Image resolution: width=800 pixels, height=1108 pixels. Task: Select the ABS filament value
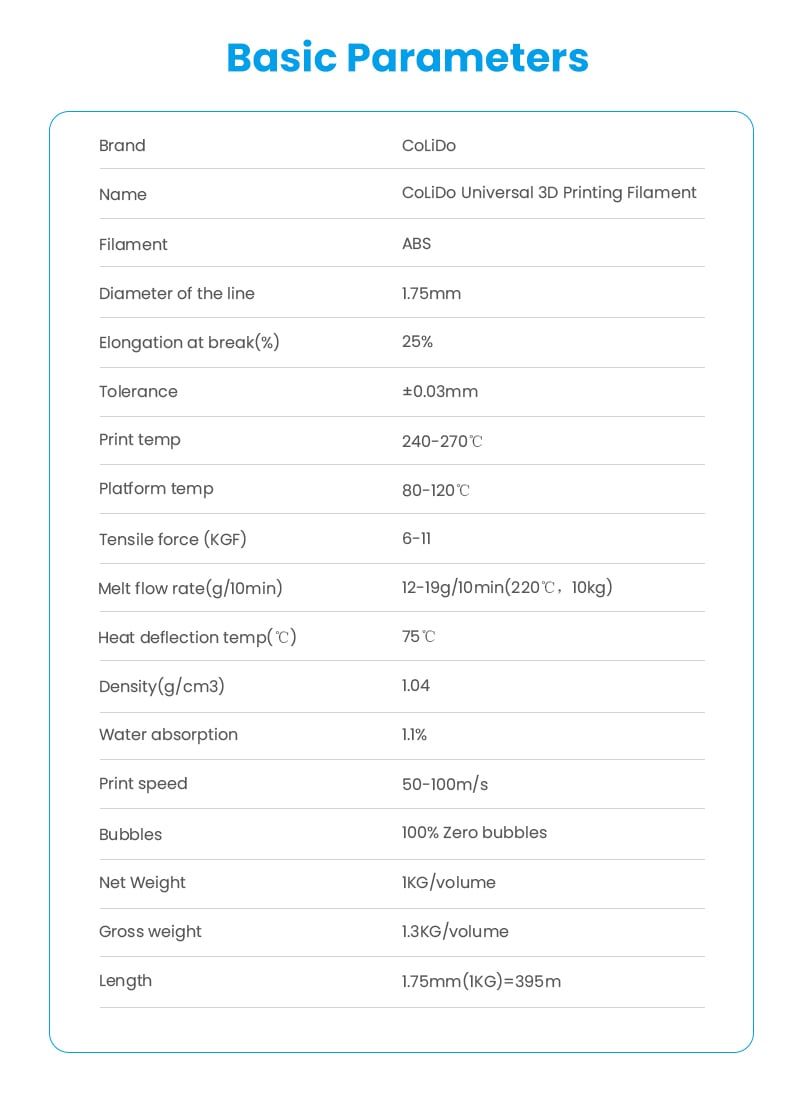(x=416, y=244)
